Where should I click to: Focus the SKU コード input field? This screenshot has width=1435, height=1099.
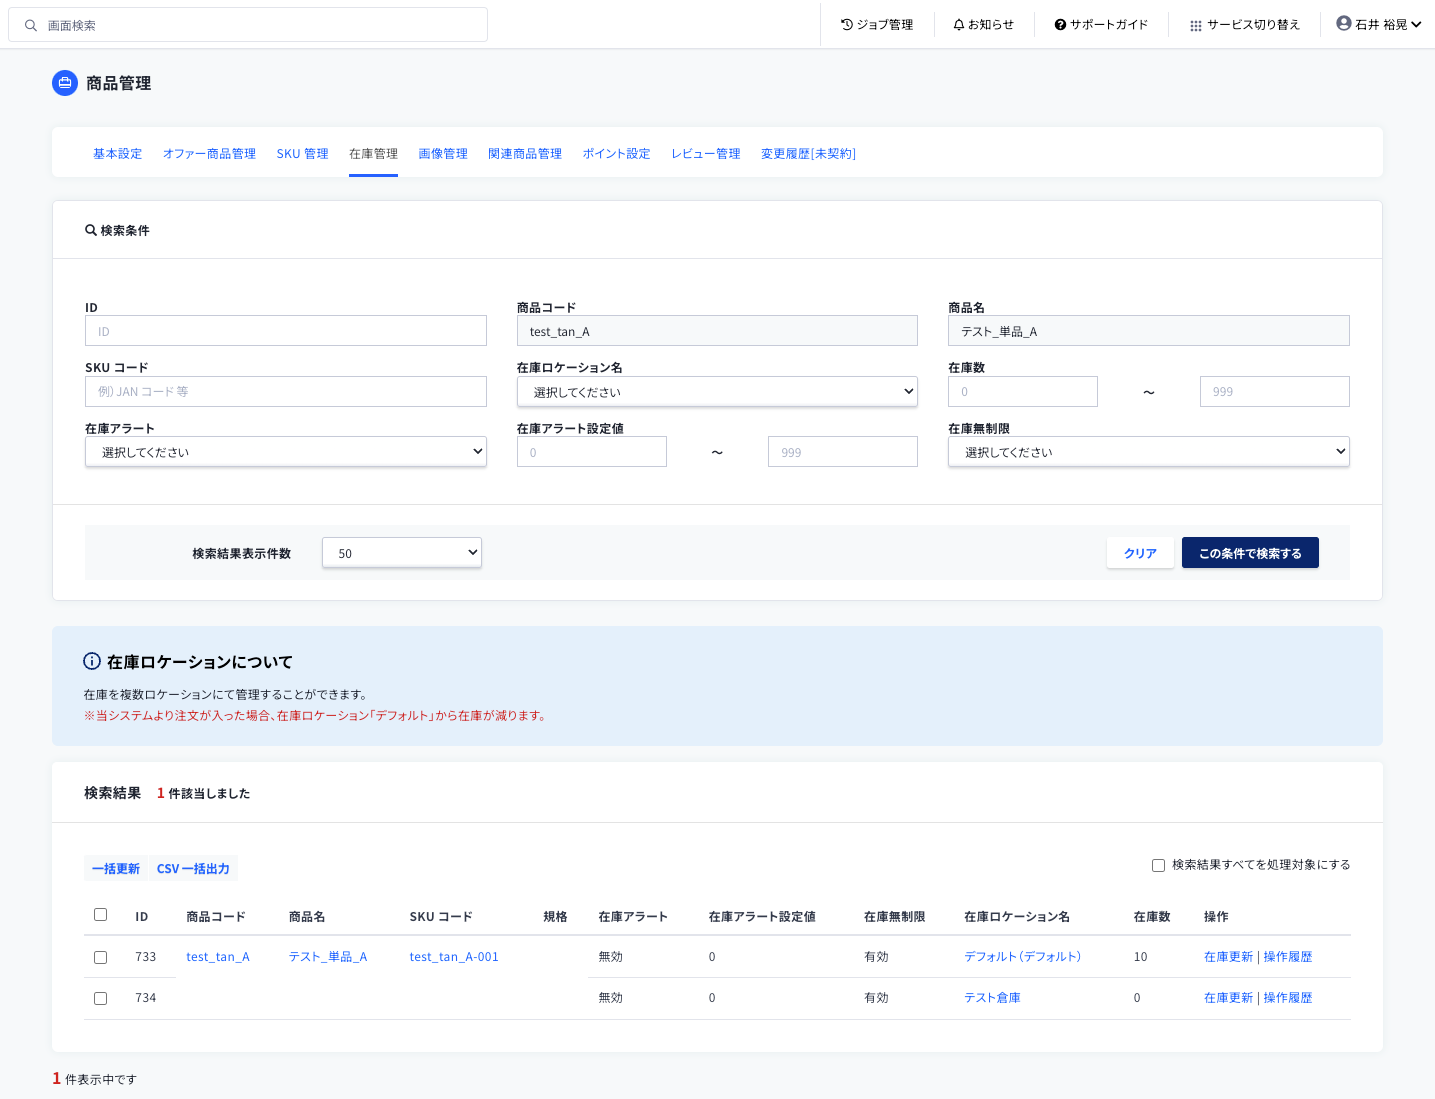point(286,391)
